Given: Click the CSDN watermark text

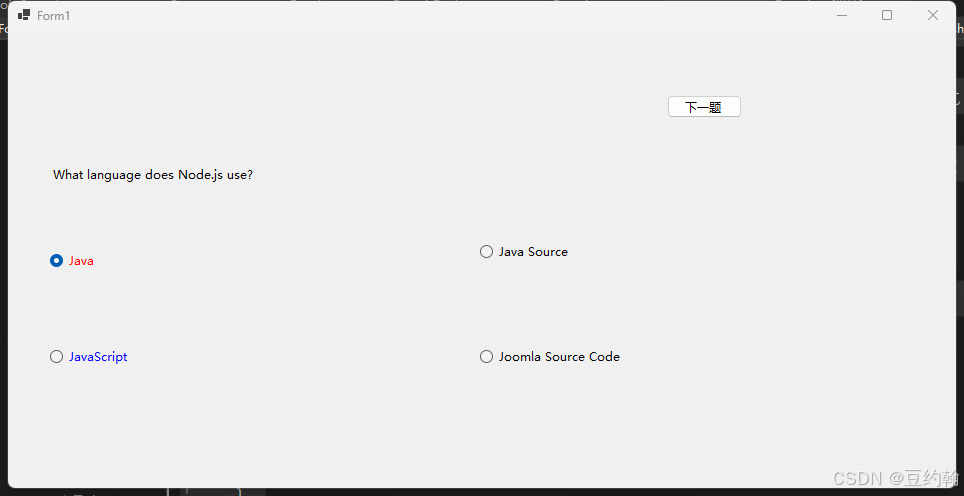Looking at the screenshot, I should tap(856, 478).
